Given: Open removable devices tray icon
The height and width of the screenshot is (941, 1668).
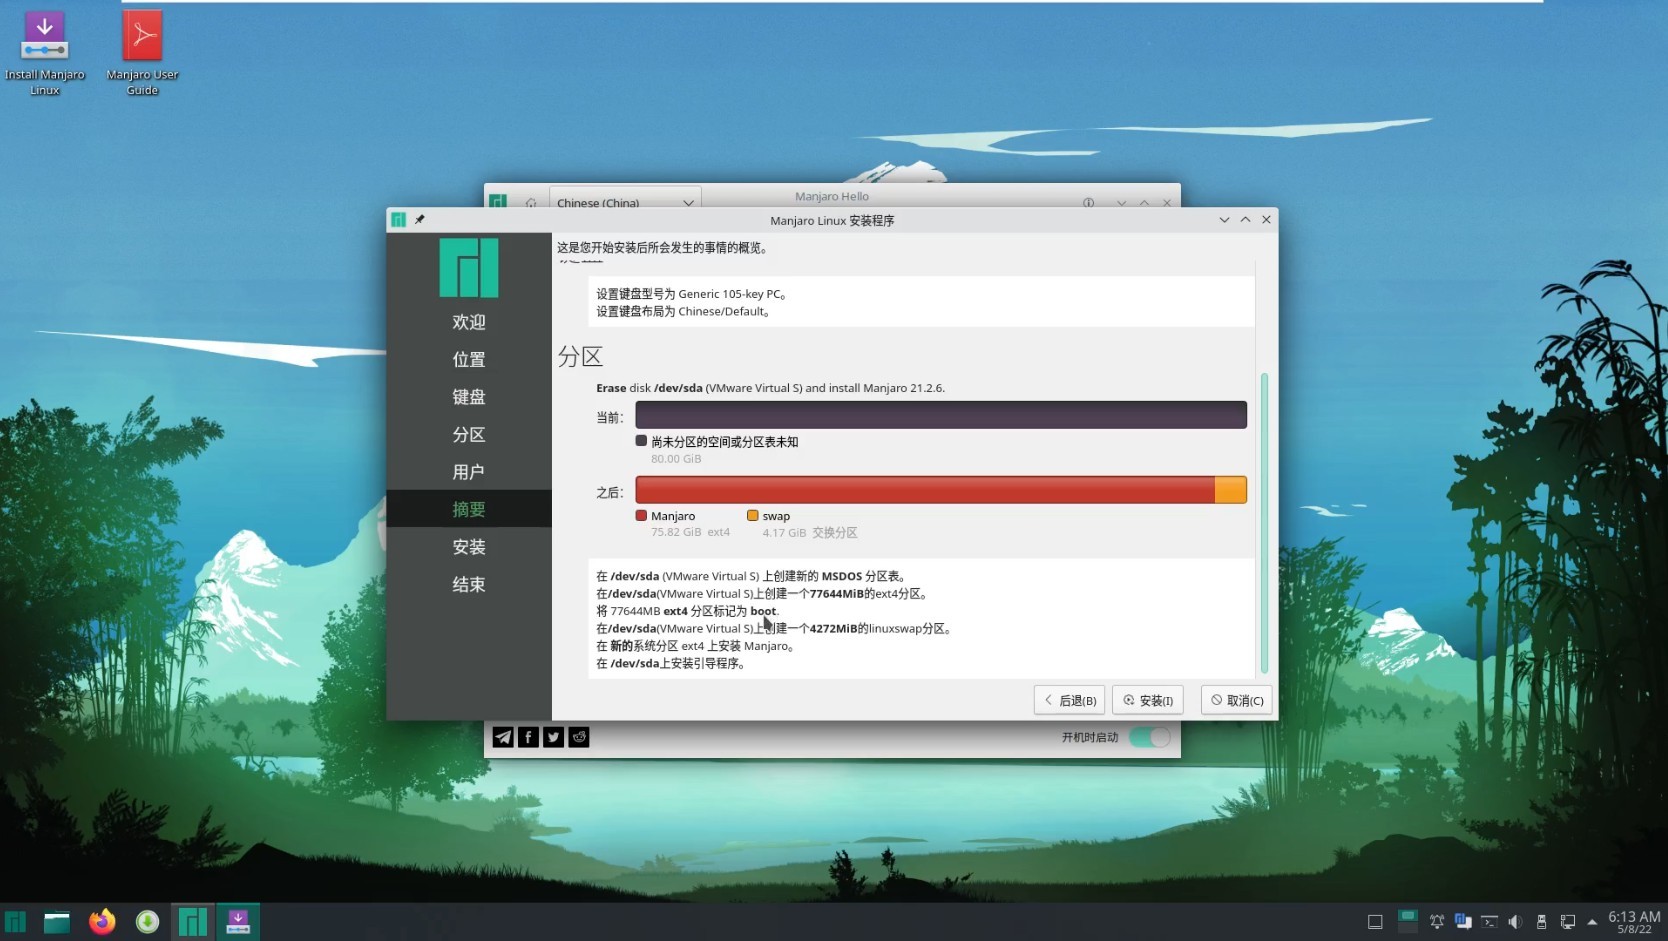Looking at the screenshot, I should coord(1541,922).
